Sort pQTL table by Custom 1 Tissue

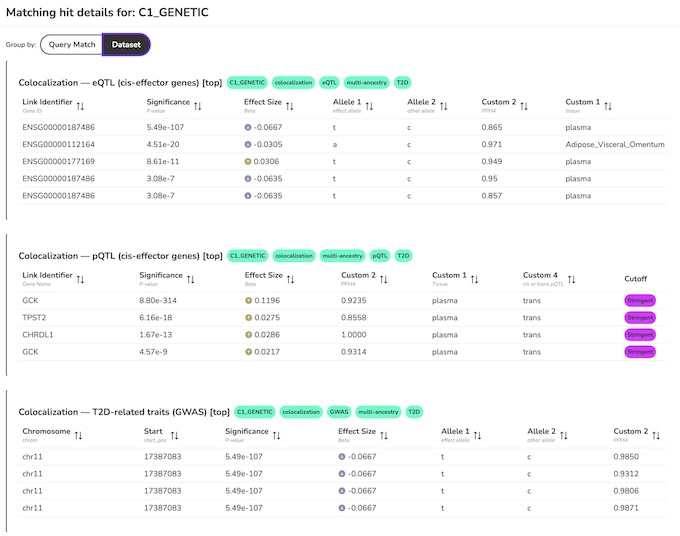click(x=474, y=279)
